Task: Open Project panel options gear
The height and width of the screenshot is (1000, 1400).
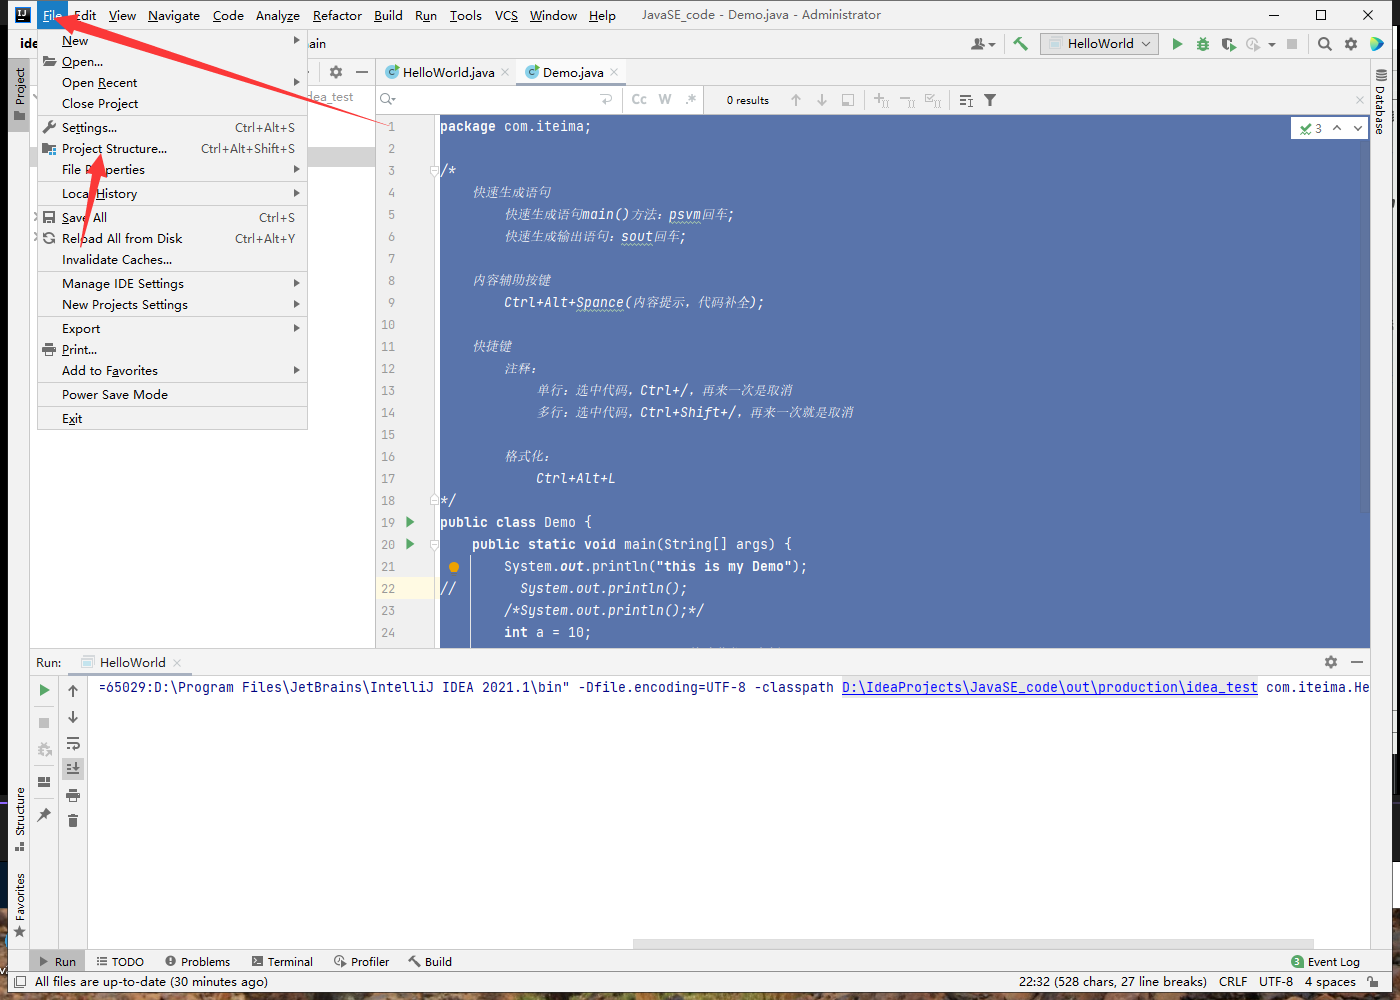Action: pos(336,72)
